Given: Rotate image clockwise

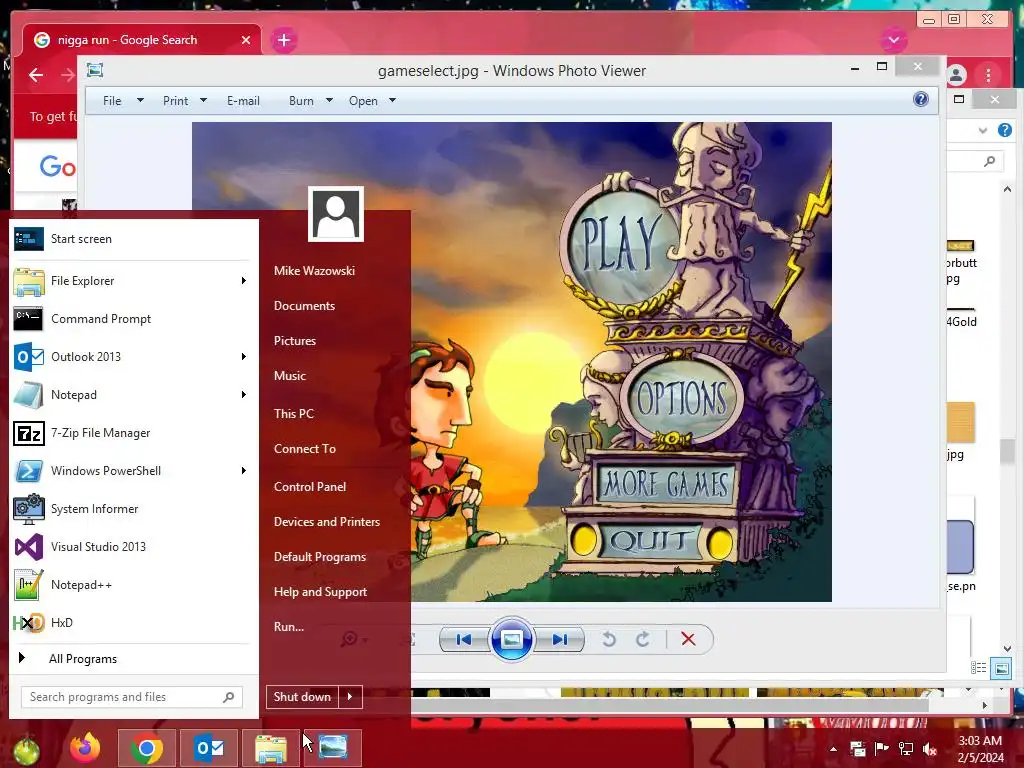Looking at the screenshot, I should point(643,639).
